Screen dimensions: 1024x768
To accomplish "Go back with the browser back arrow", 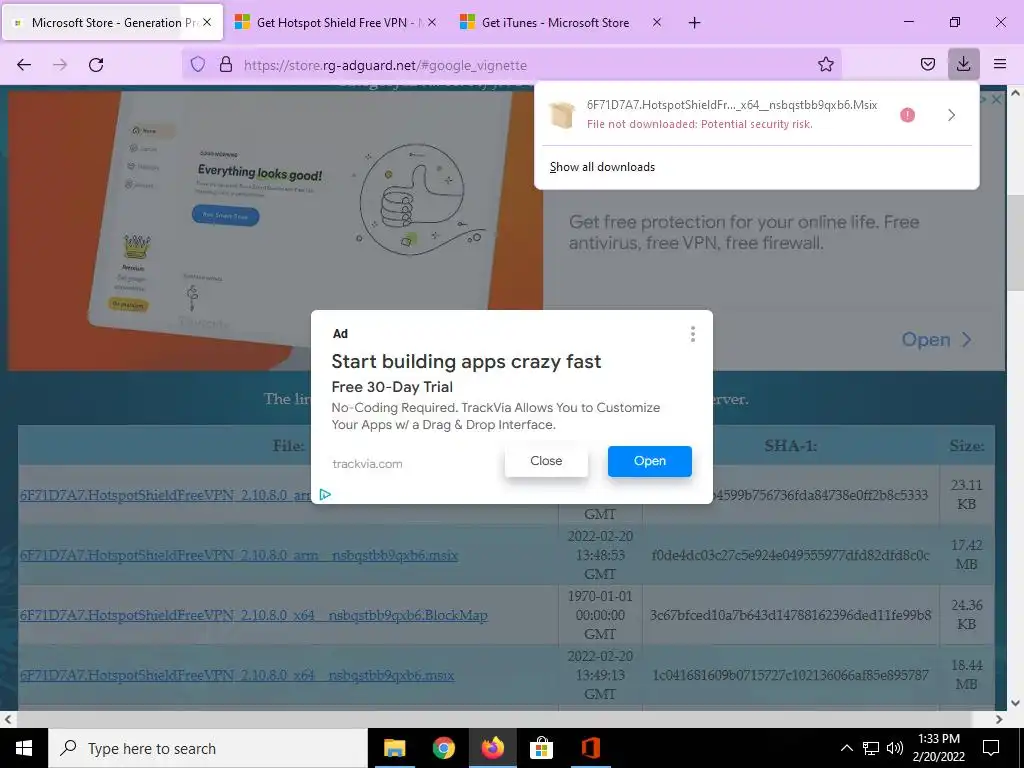I will 24,65.
